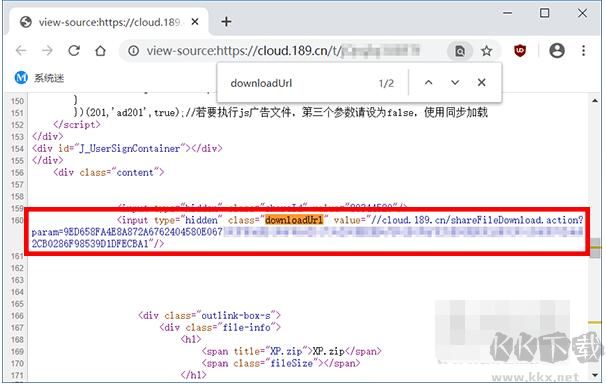Open a new tab with the plus button
This screenshot has width=606, height=384.
(x=226, y=22)
